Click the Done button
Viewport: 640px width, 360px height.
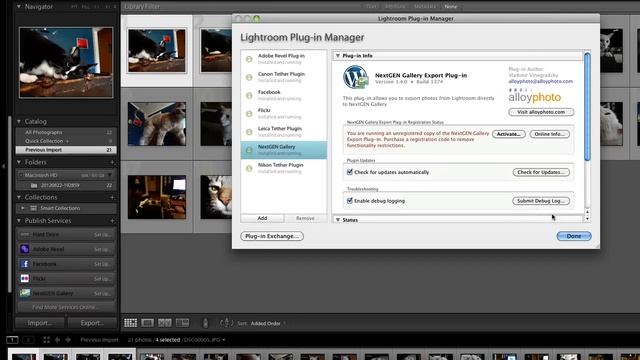coord(574,236)
